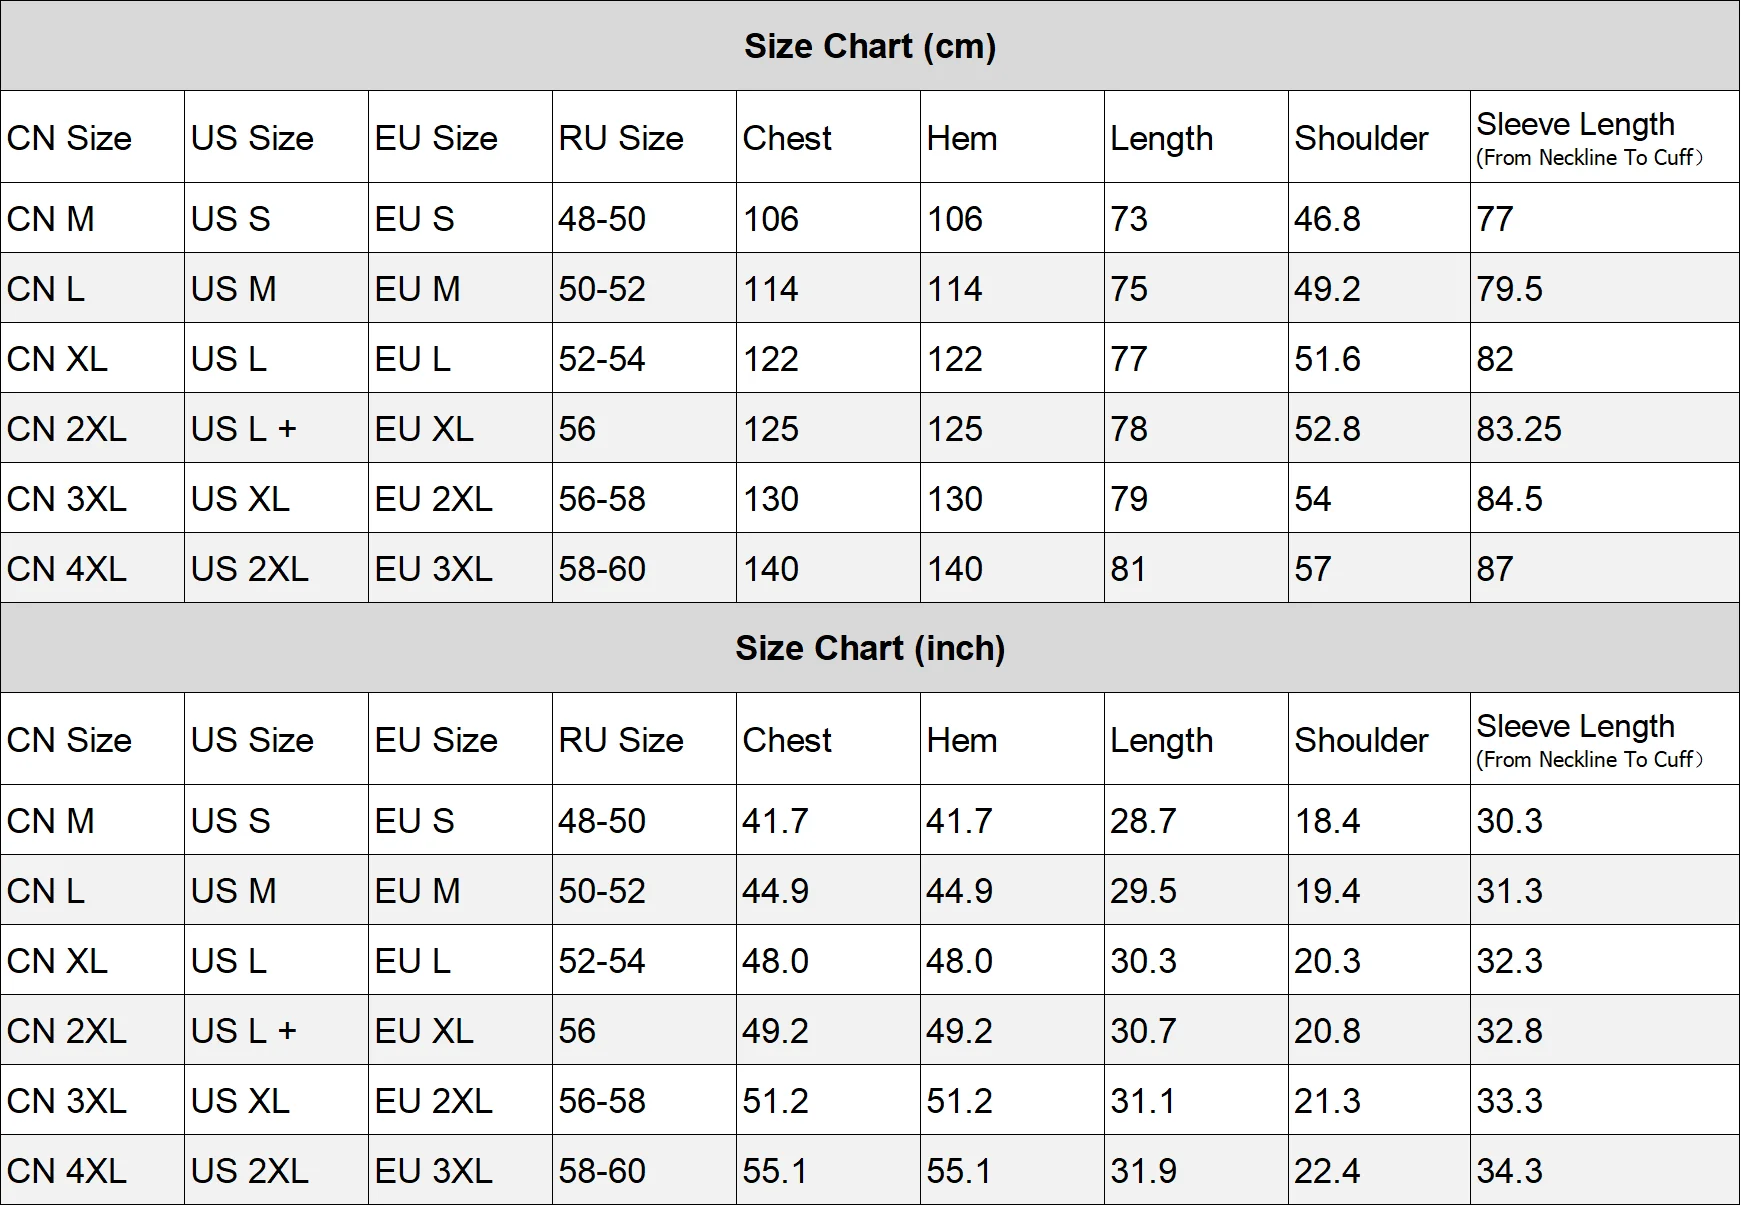1741x1206 pixels.
Task: Select Shoulder header in the inch chart
Action: pyautogui.click(x=1361, y=740)
